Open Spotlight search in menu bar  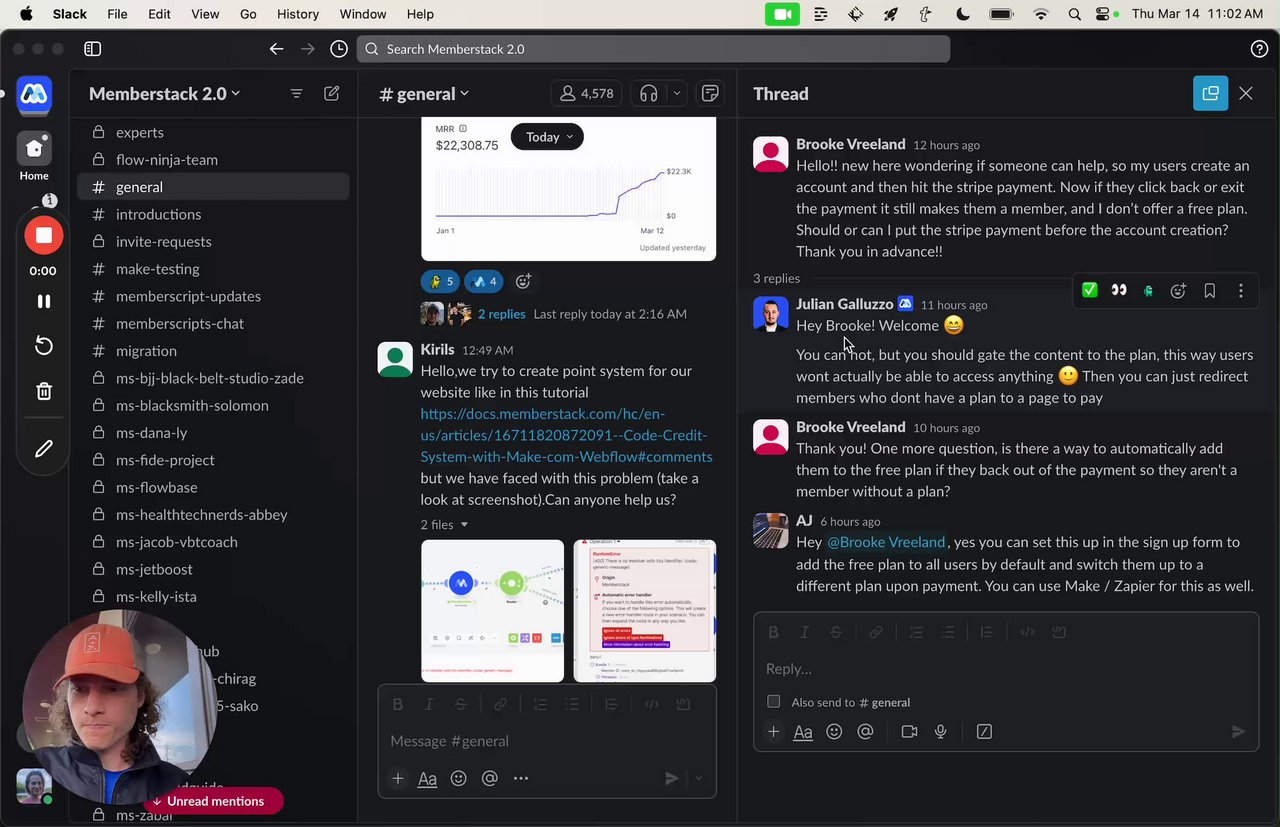(x=1074, y=14)
